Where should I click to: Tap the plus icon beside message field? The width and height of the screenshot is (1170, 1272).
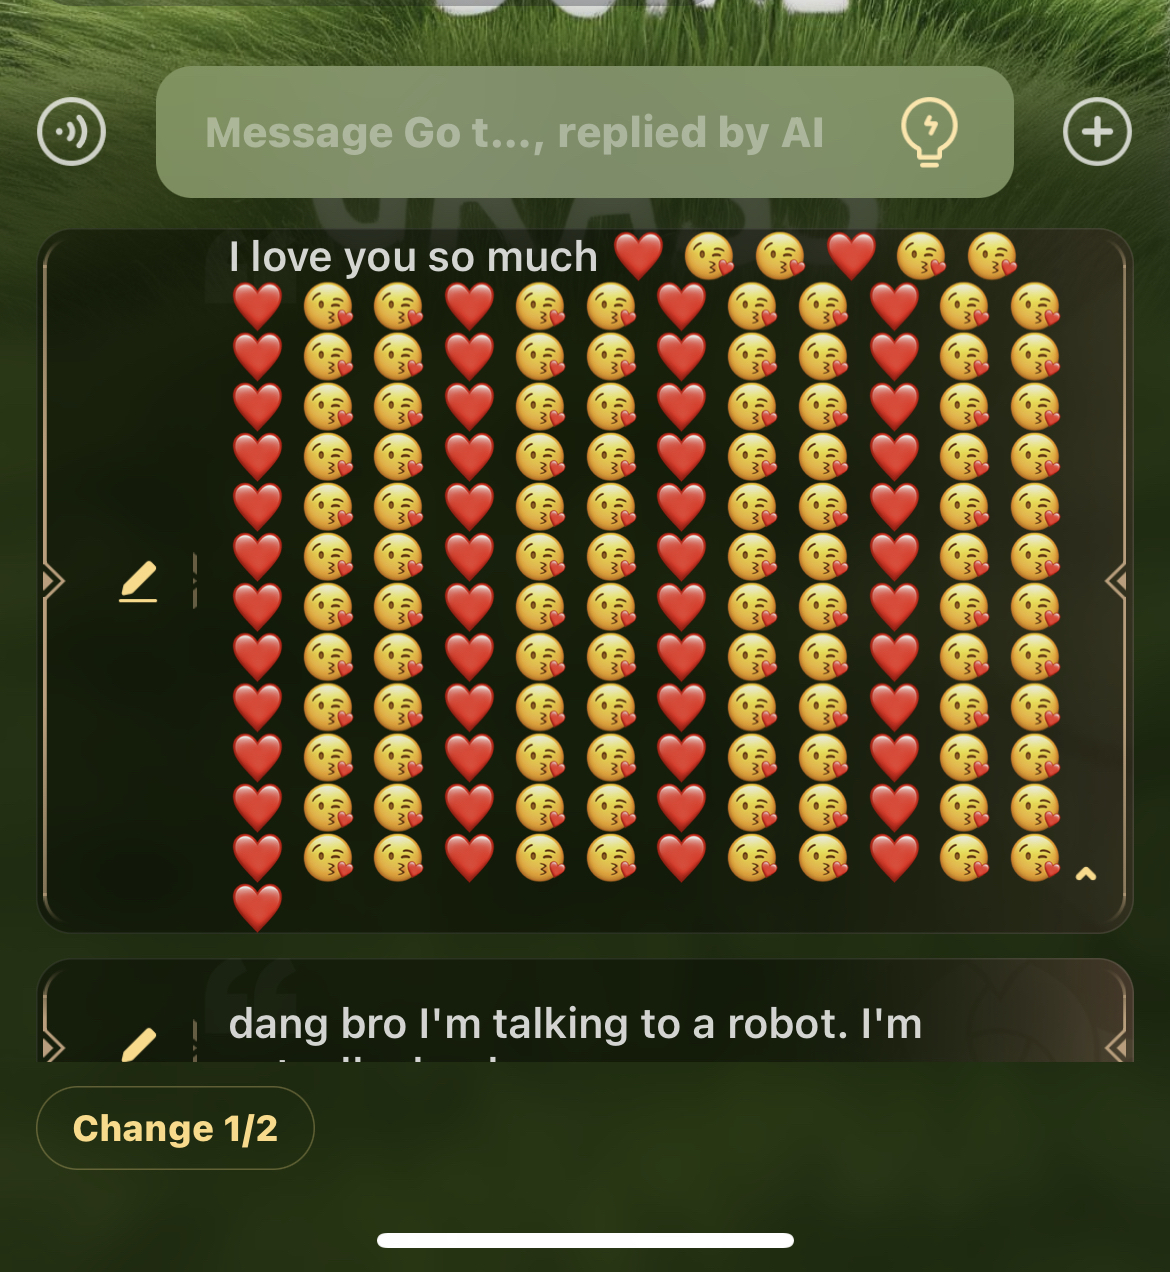click(x=1097, y=131)
